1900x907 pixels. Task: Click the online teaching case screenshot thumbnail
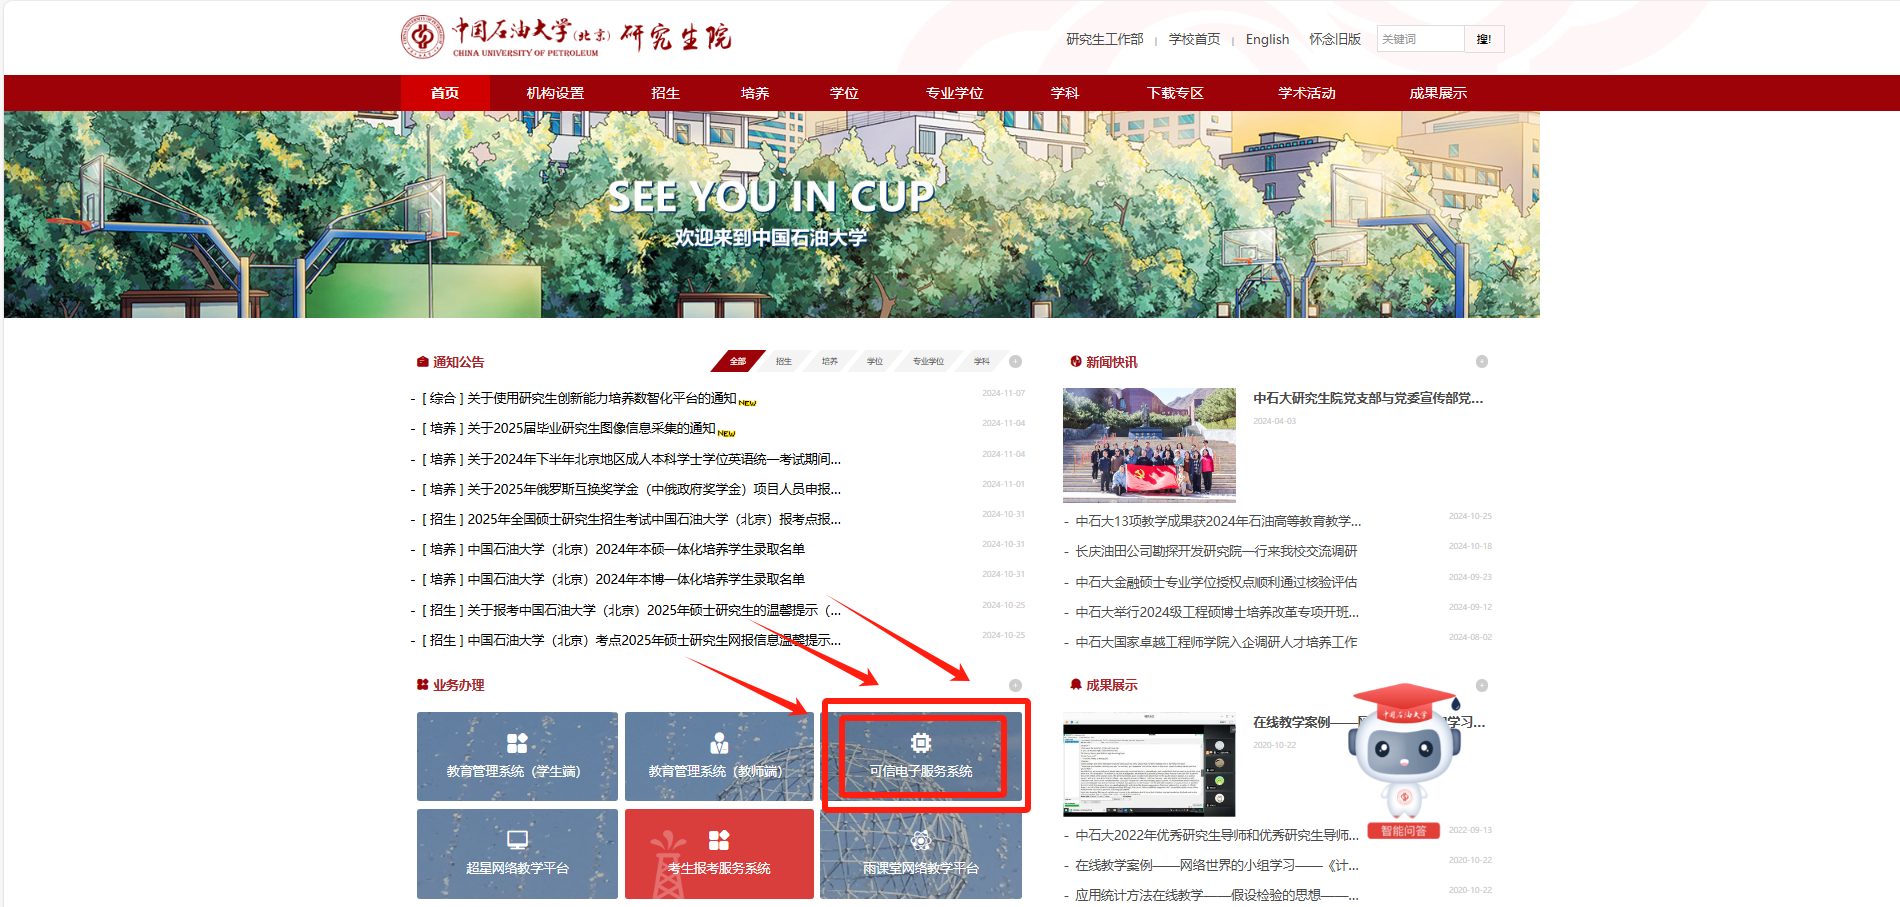tap(1149, 765)
